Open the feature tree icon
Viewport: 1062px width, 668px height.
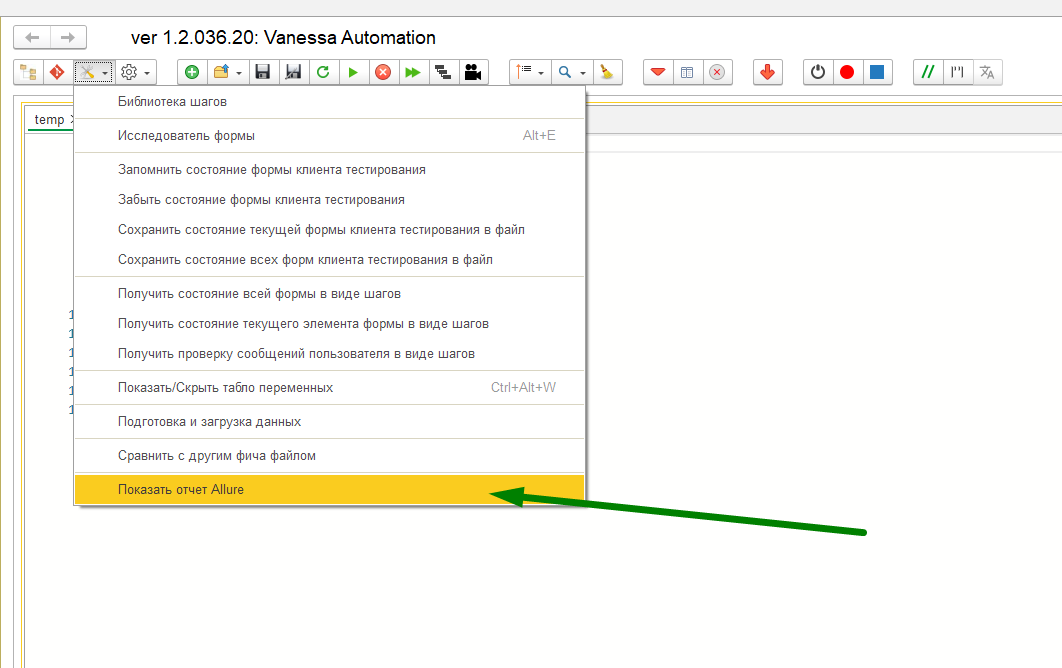[x=28, y=72]
